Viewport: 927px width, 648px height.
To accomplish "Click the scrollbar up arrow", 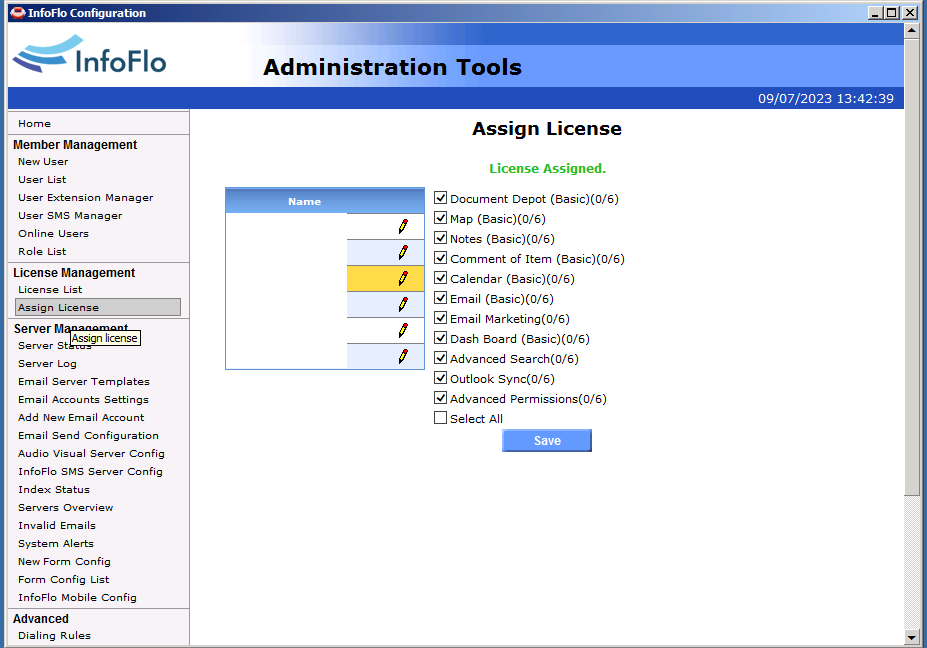I will pos(911,29).
